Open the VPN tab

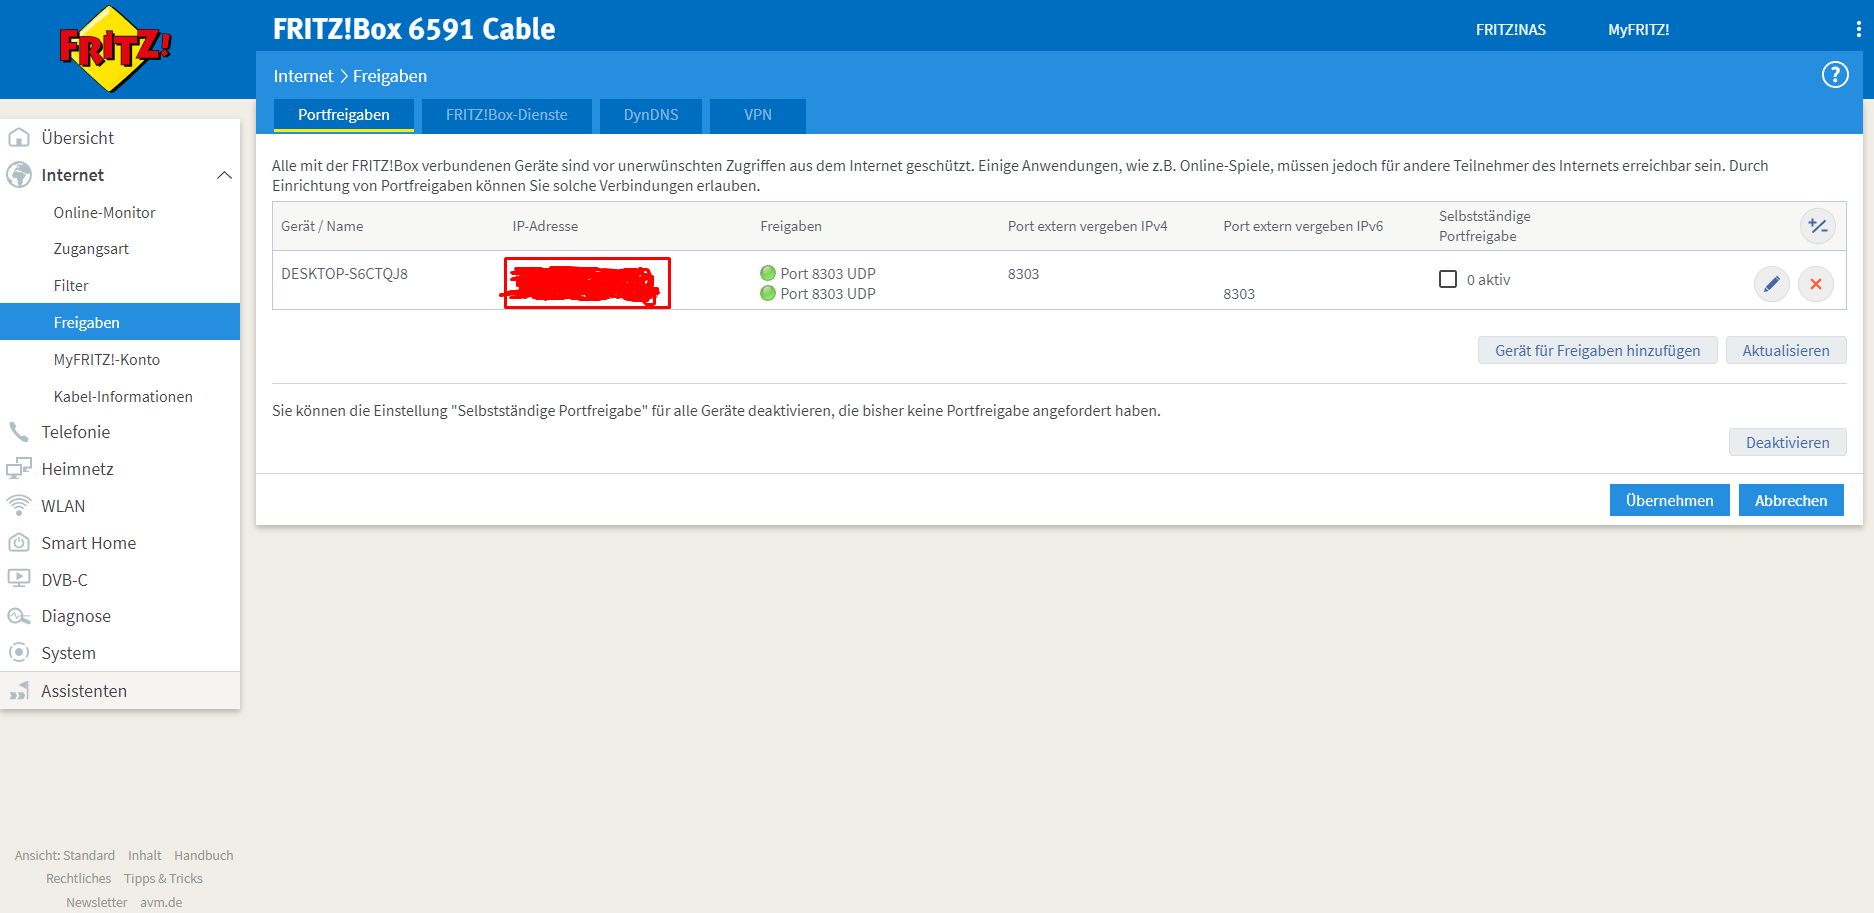(x=757, y=115)
